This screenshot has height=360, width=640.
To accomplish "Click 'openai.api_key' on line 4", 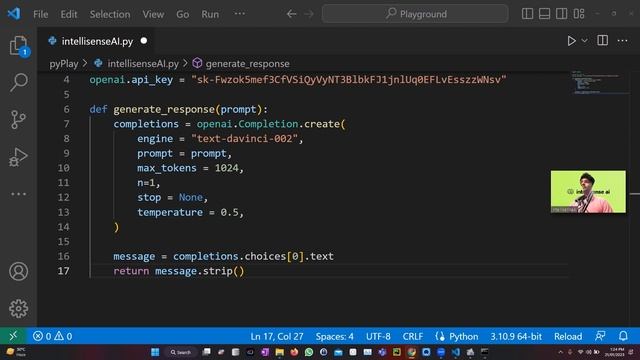I will point(131,80).
